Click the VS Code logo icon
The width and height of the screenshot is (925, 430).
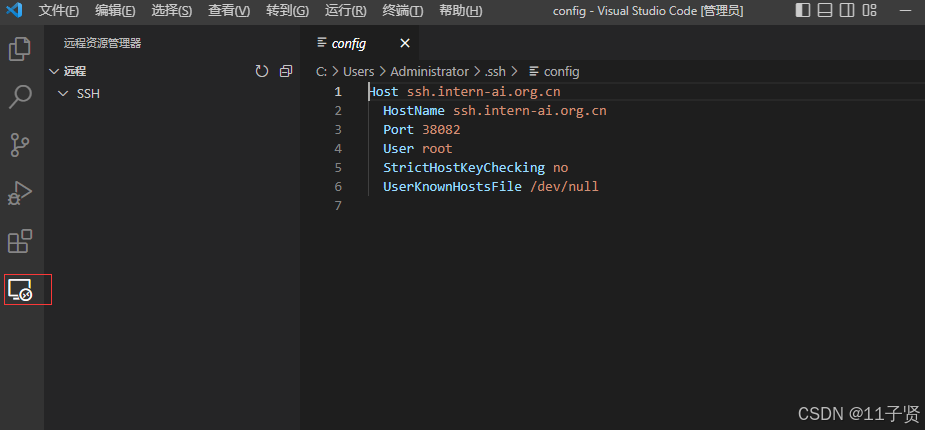(x=14, y=11)
